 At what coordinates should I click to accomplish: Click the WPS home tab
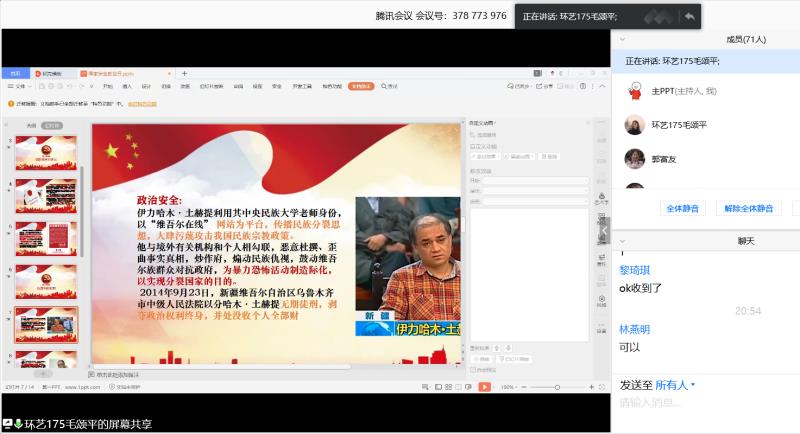click(x=16, y=73)
